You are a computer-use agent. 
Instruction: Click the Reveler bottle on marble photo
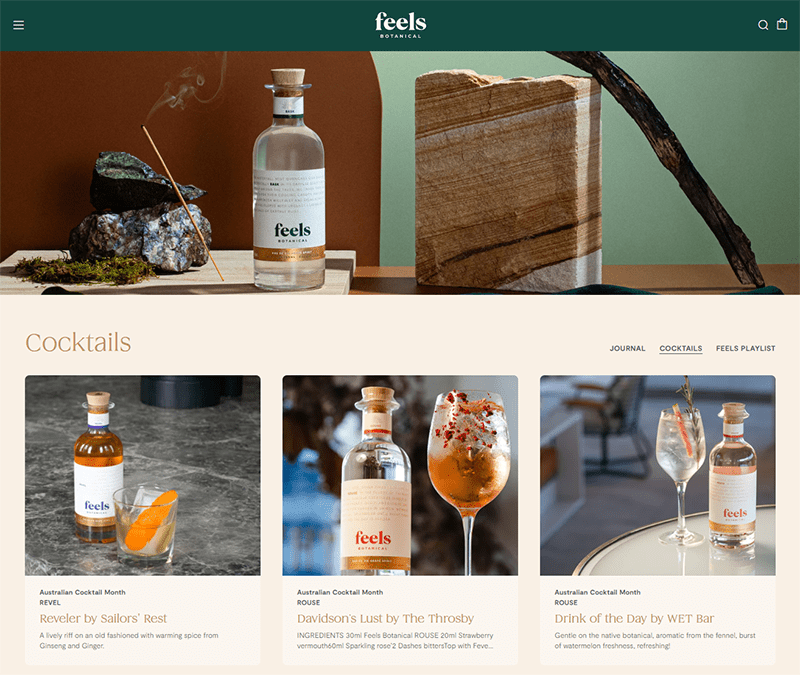142,476
